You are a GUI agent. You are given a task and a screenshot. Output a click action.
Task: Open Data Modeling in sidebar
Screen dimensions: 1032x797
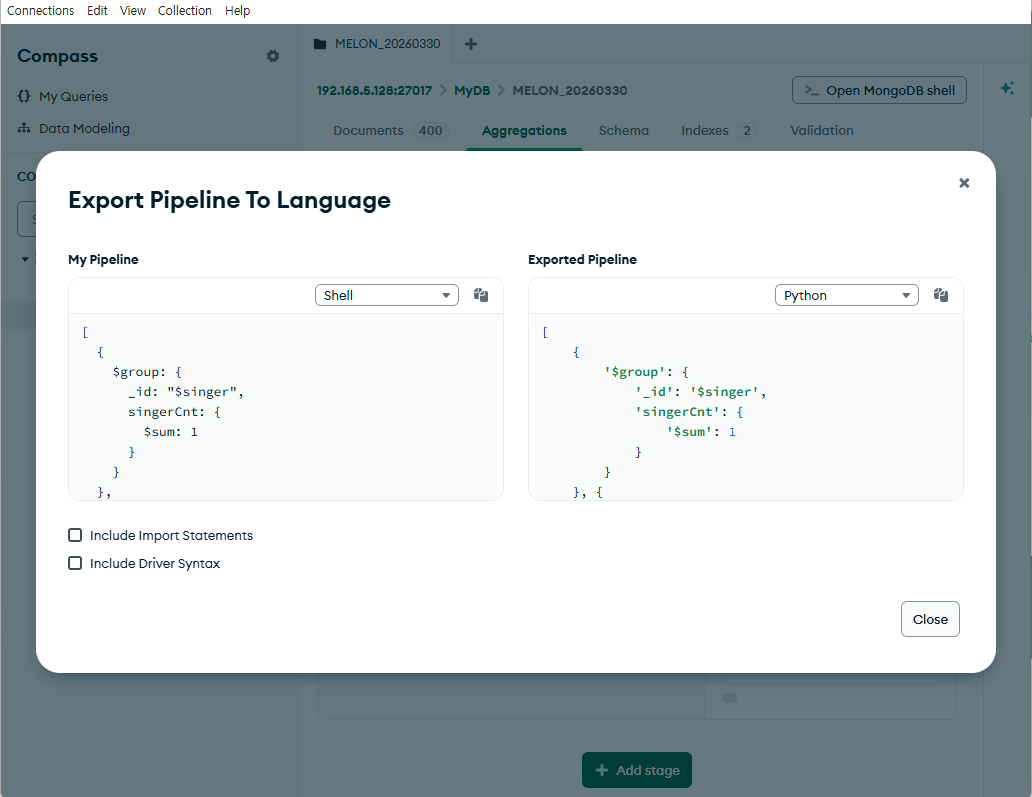(x=84, y=128)
